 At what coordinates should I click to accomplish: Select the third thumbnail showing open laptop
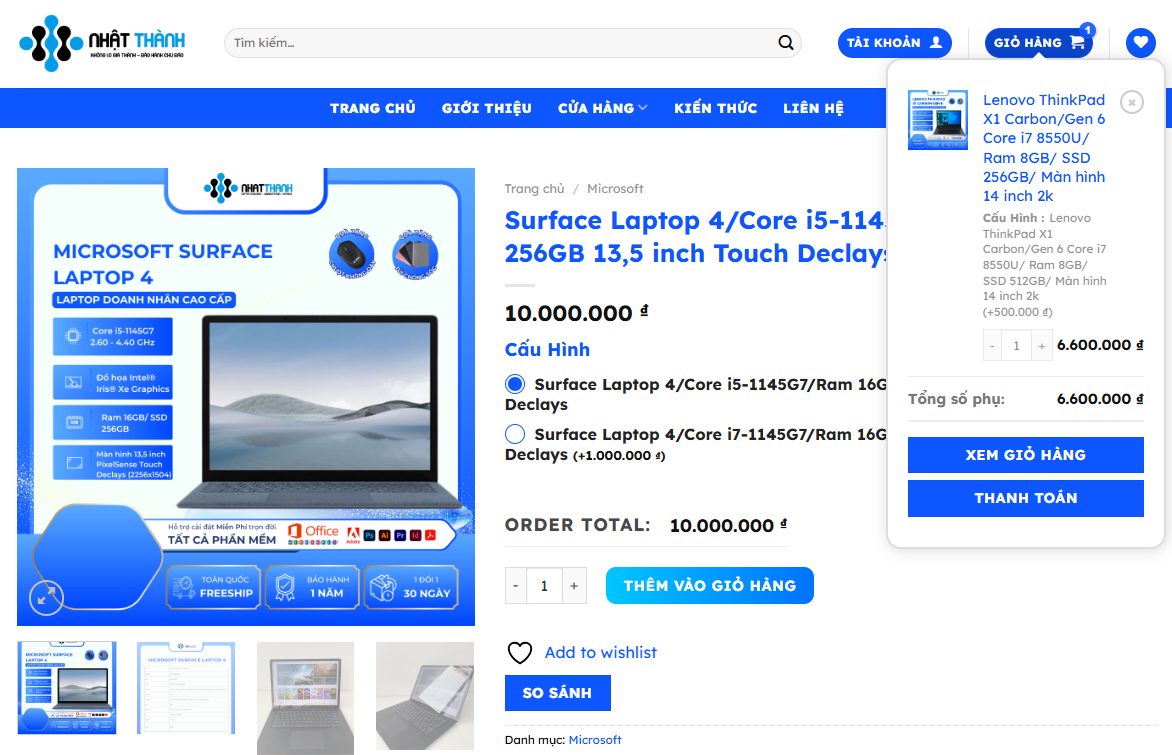(306, 698)
